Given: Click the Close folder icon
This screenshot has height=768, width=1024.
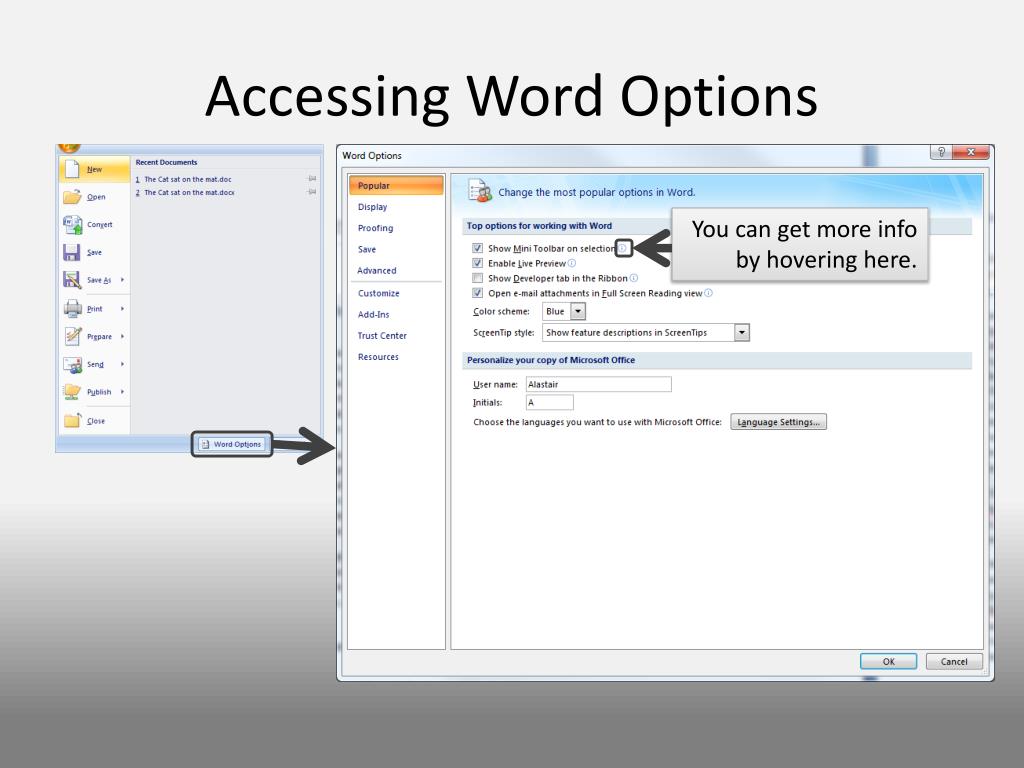Looking at the screenshot, I should (72, 421).
